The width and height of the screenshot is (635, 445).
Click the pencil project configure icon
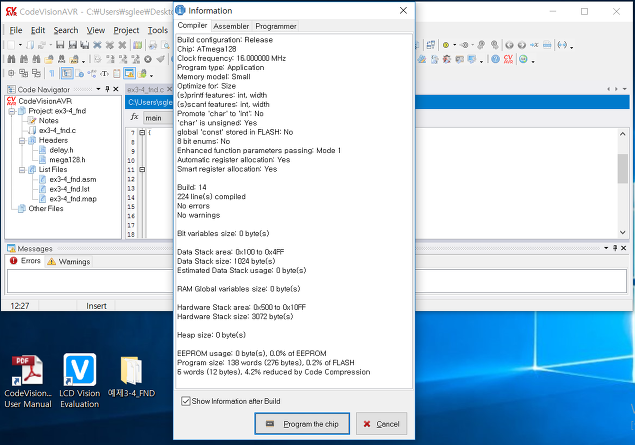coord(422,60)
